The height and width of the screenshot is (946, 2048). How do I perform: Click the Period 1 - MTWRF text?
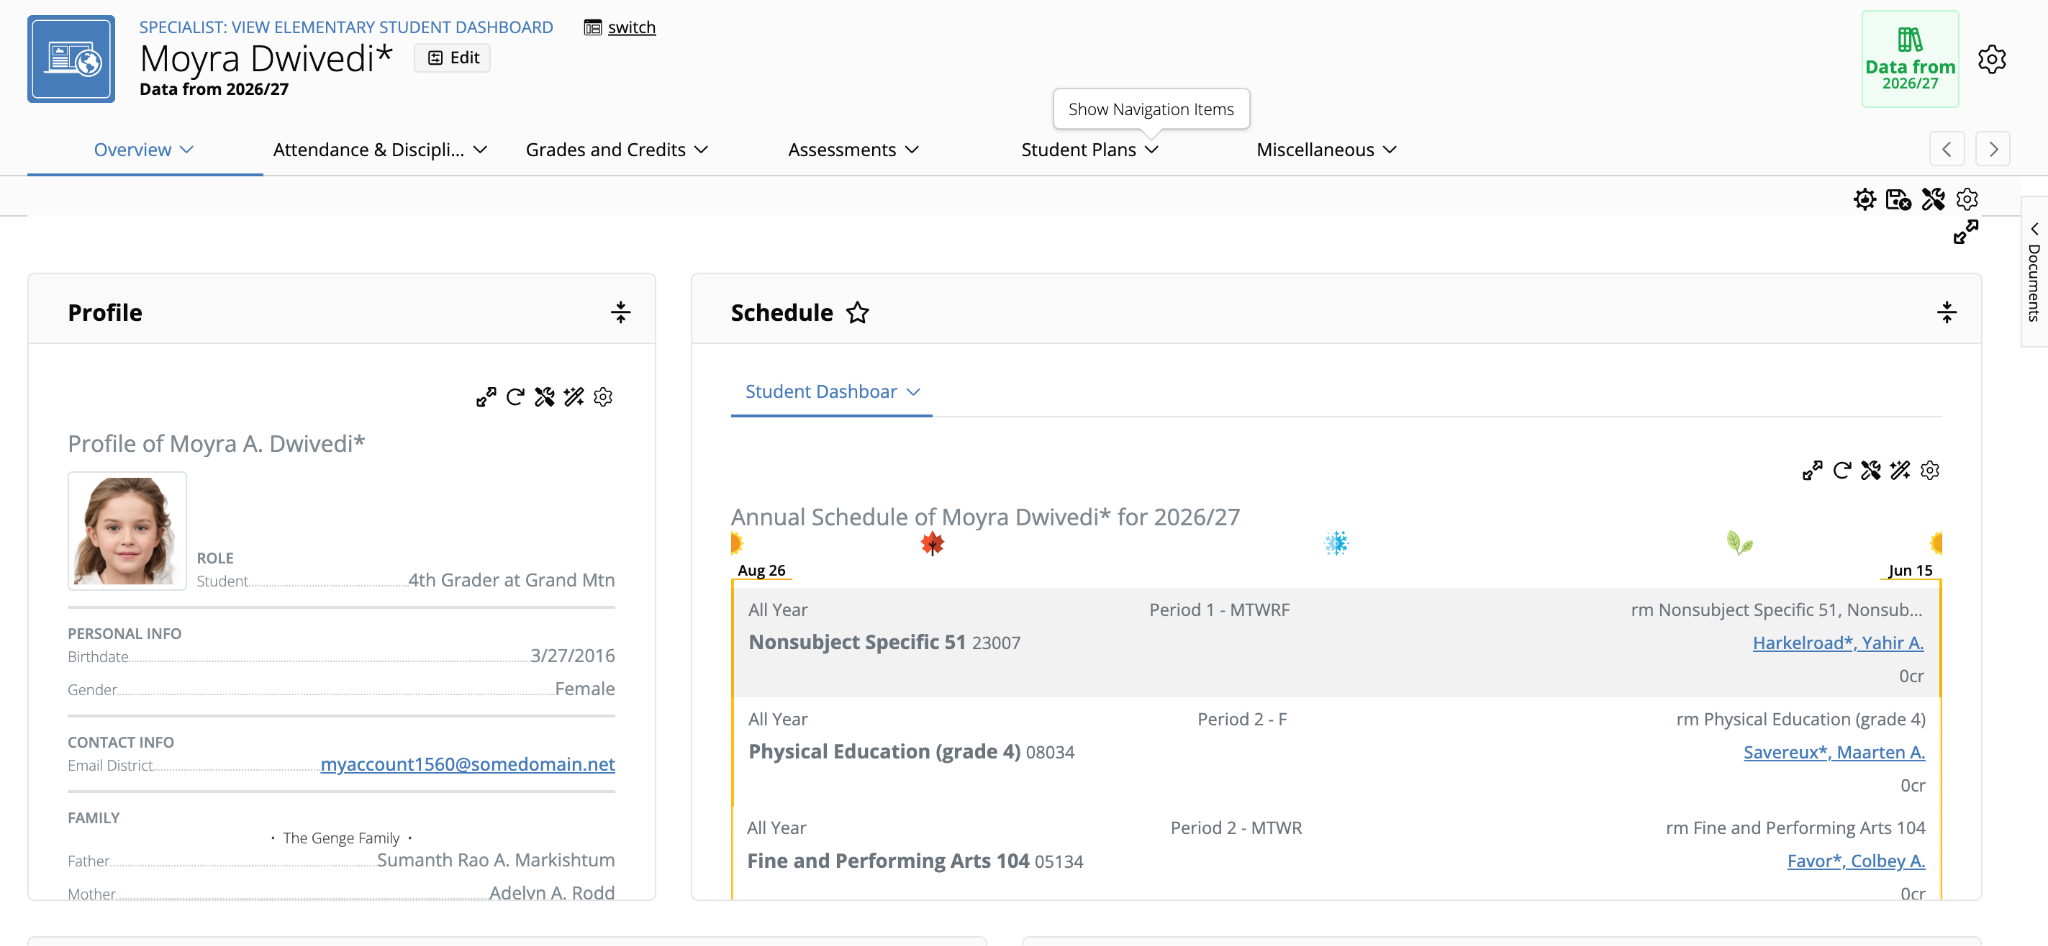click(1219, 610)
